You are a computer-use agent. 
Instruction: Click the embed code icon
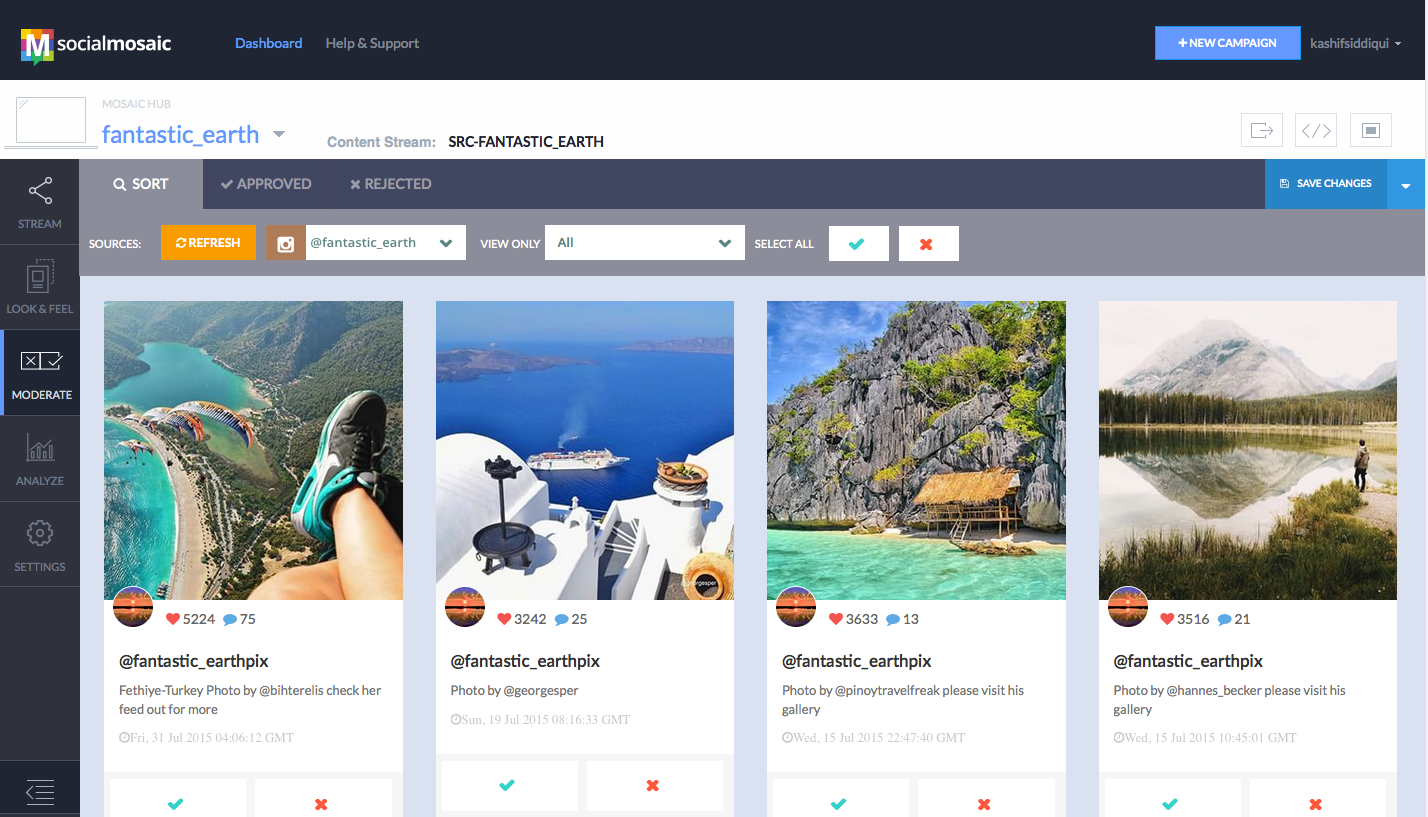(x=1315, y=130)
